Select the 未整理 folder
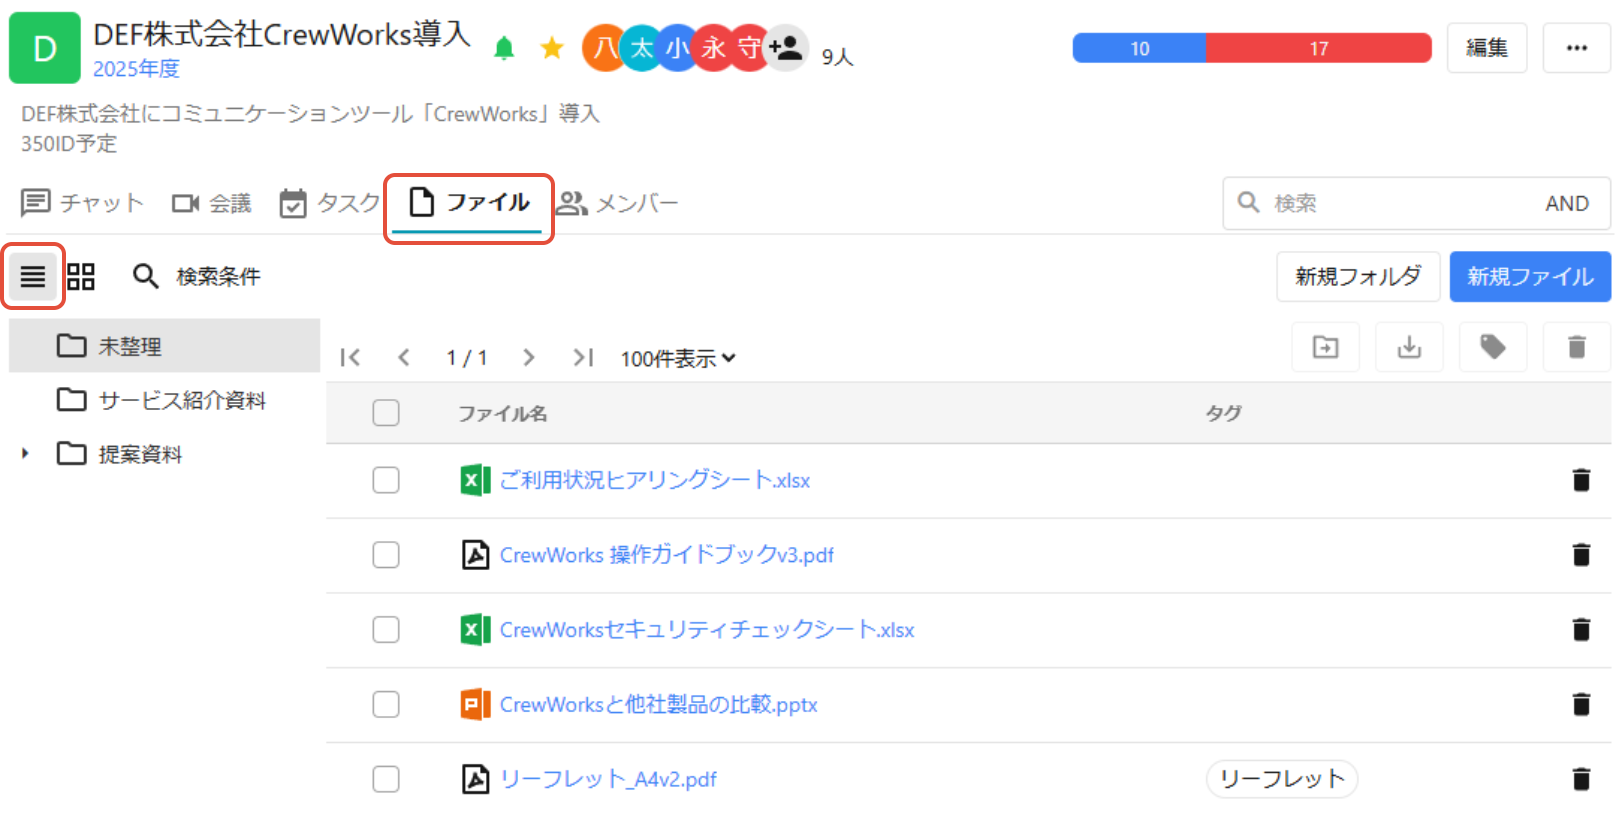This screenshot has width=1619, height=815. 164,346
